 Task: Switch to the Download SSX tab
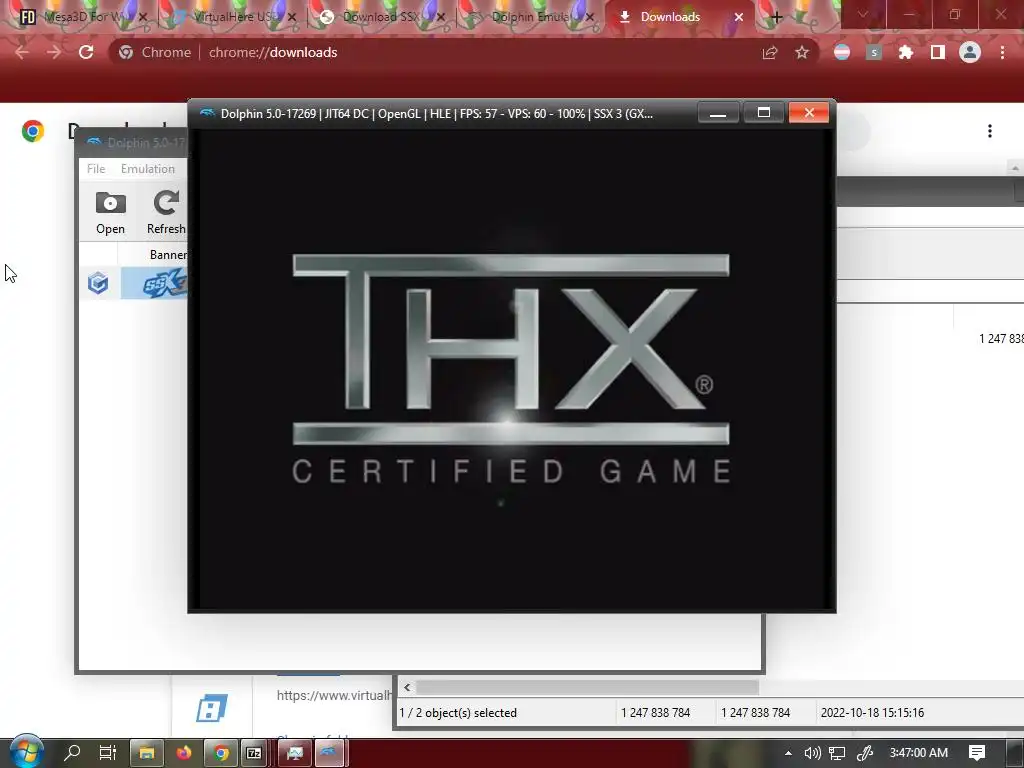[382, 17]
